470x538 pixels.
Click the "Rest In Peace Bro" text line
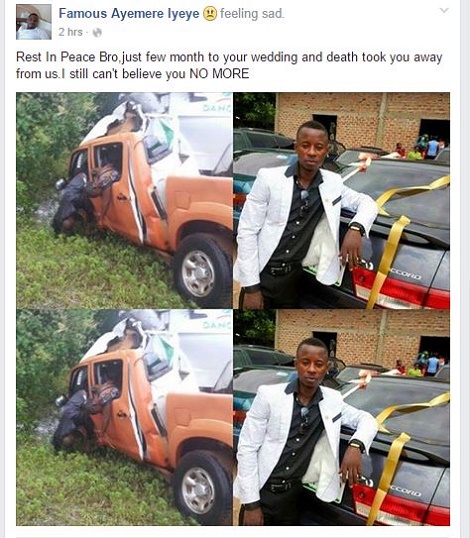tap(229, 57)
